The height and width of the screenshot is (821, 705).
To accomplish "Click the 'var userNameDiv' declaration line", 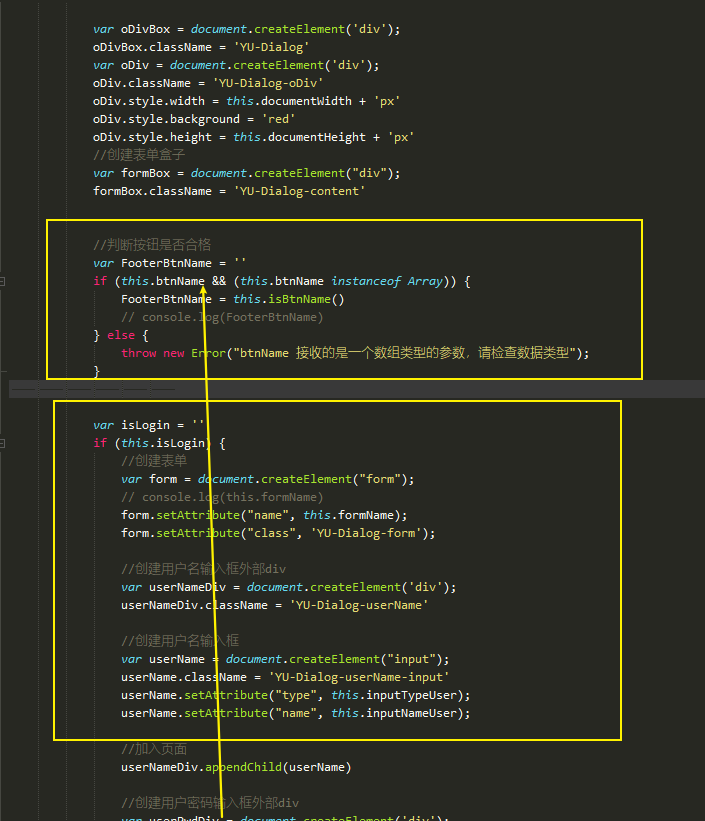I will [289, 587].
